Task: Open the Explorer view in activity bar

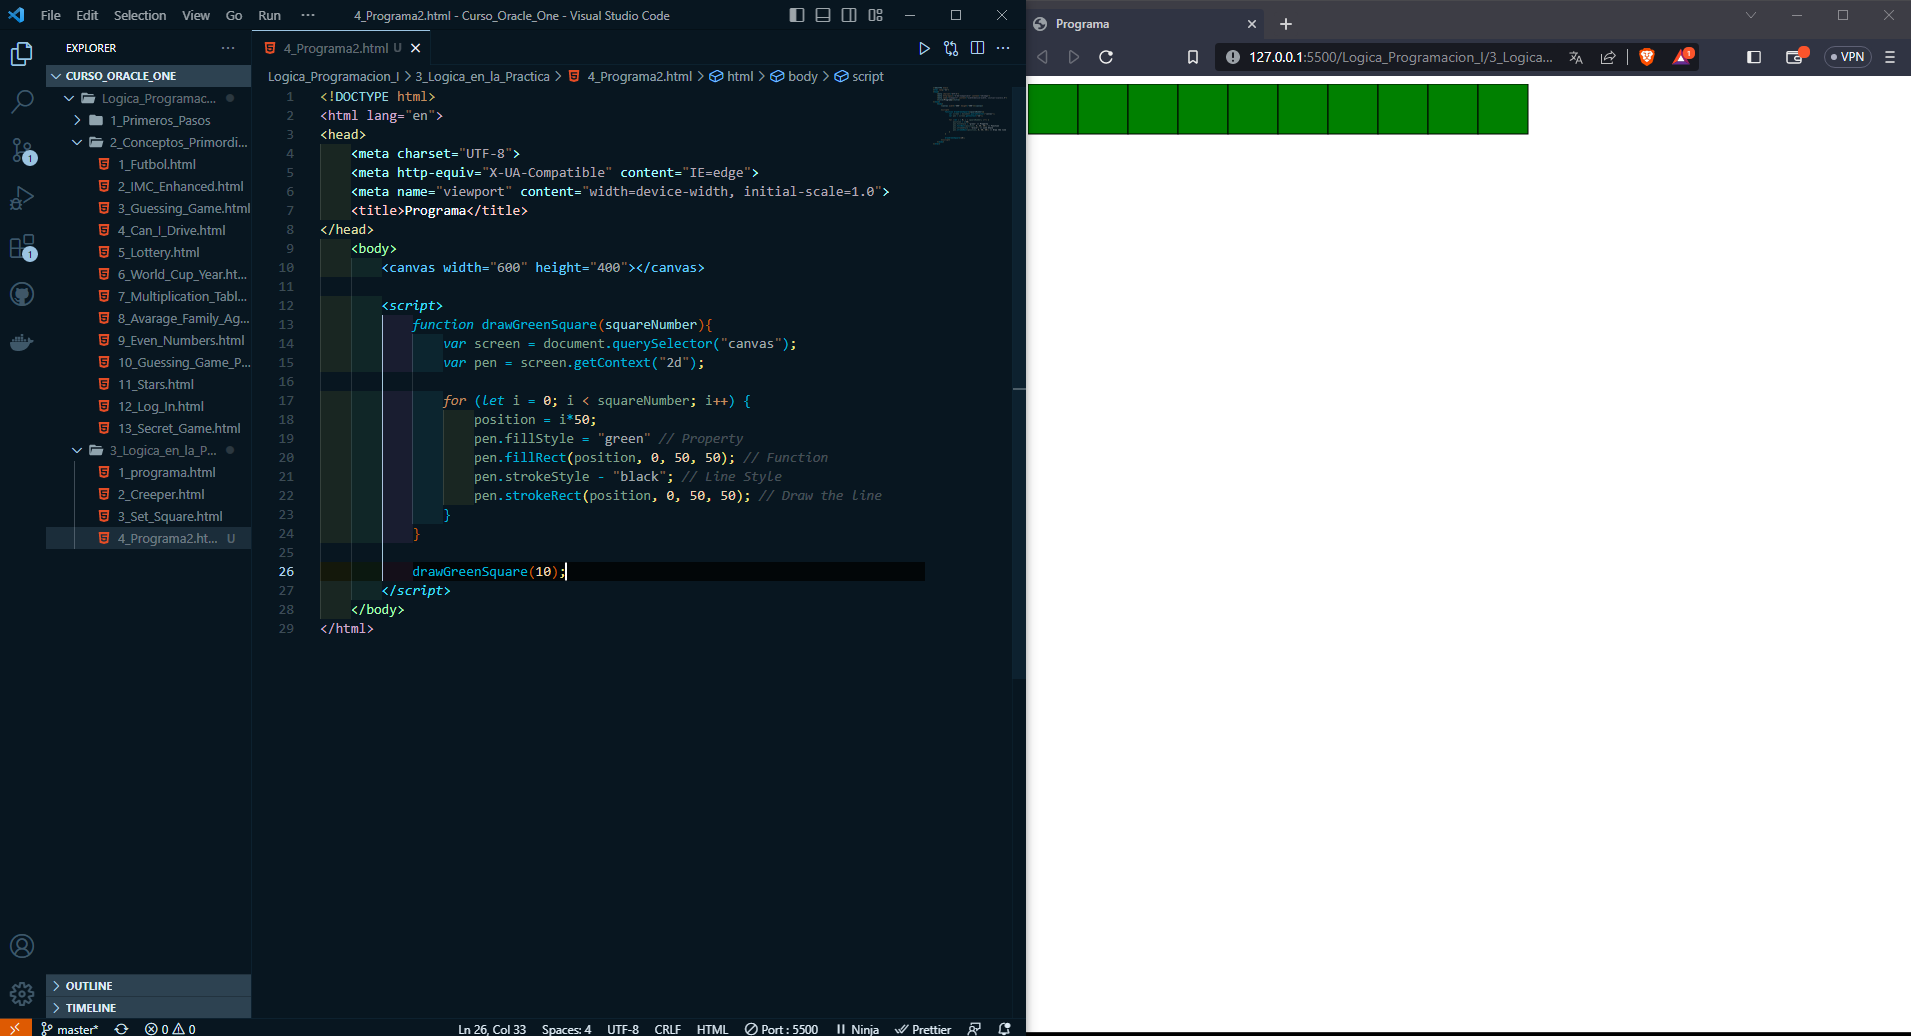Action: pyautogui.click(x=22, y=54)
